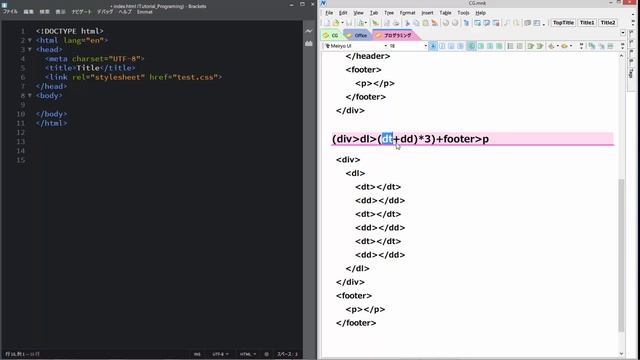The width and height of the screenshot is (640, 360).
Task: Collapse the body tag fold arrow on line 8
Action: (30, 96)
